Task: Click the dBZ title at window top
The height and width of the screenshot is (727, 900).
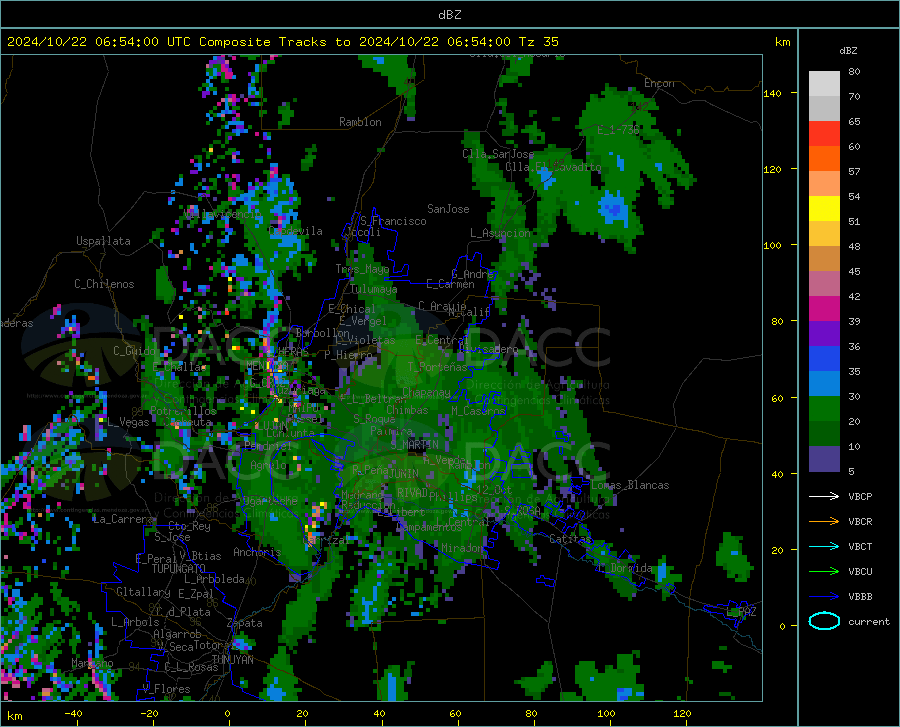Action: point(449,15)
